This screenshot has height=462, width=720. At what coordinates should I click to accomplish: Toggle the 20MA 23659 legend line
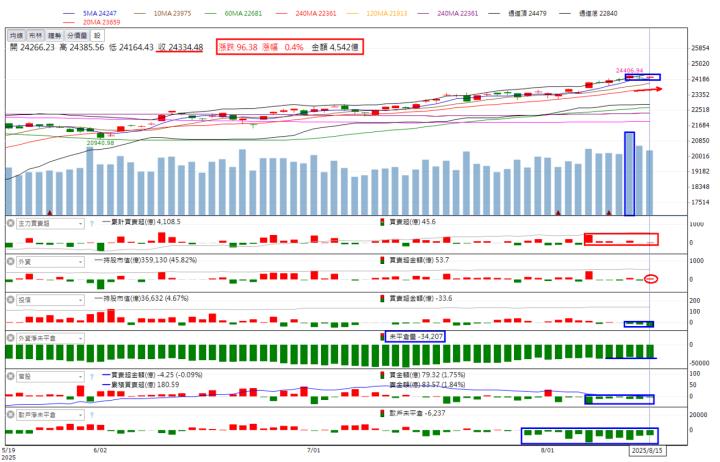[x=91, y=22]
